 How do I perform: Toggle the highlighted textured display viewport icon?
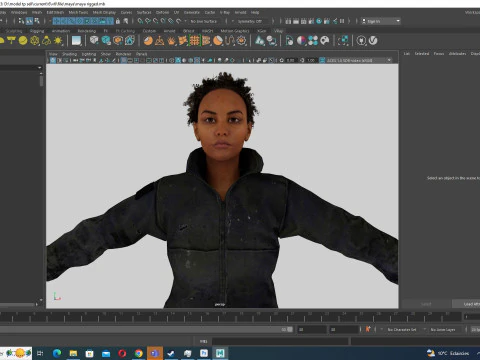coord(197,60)
